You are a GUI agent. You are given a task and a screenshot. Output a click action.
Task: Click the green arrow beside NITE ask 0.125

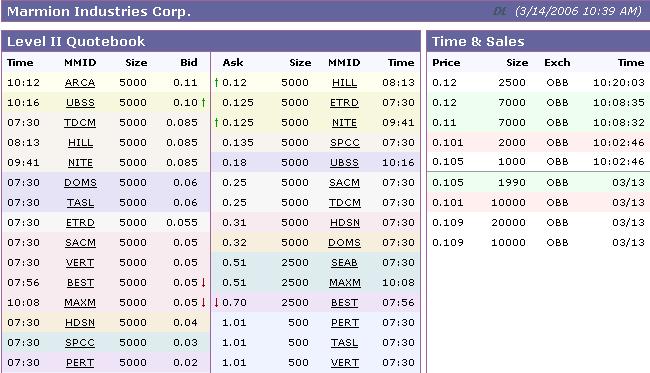(216, 122)
